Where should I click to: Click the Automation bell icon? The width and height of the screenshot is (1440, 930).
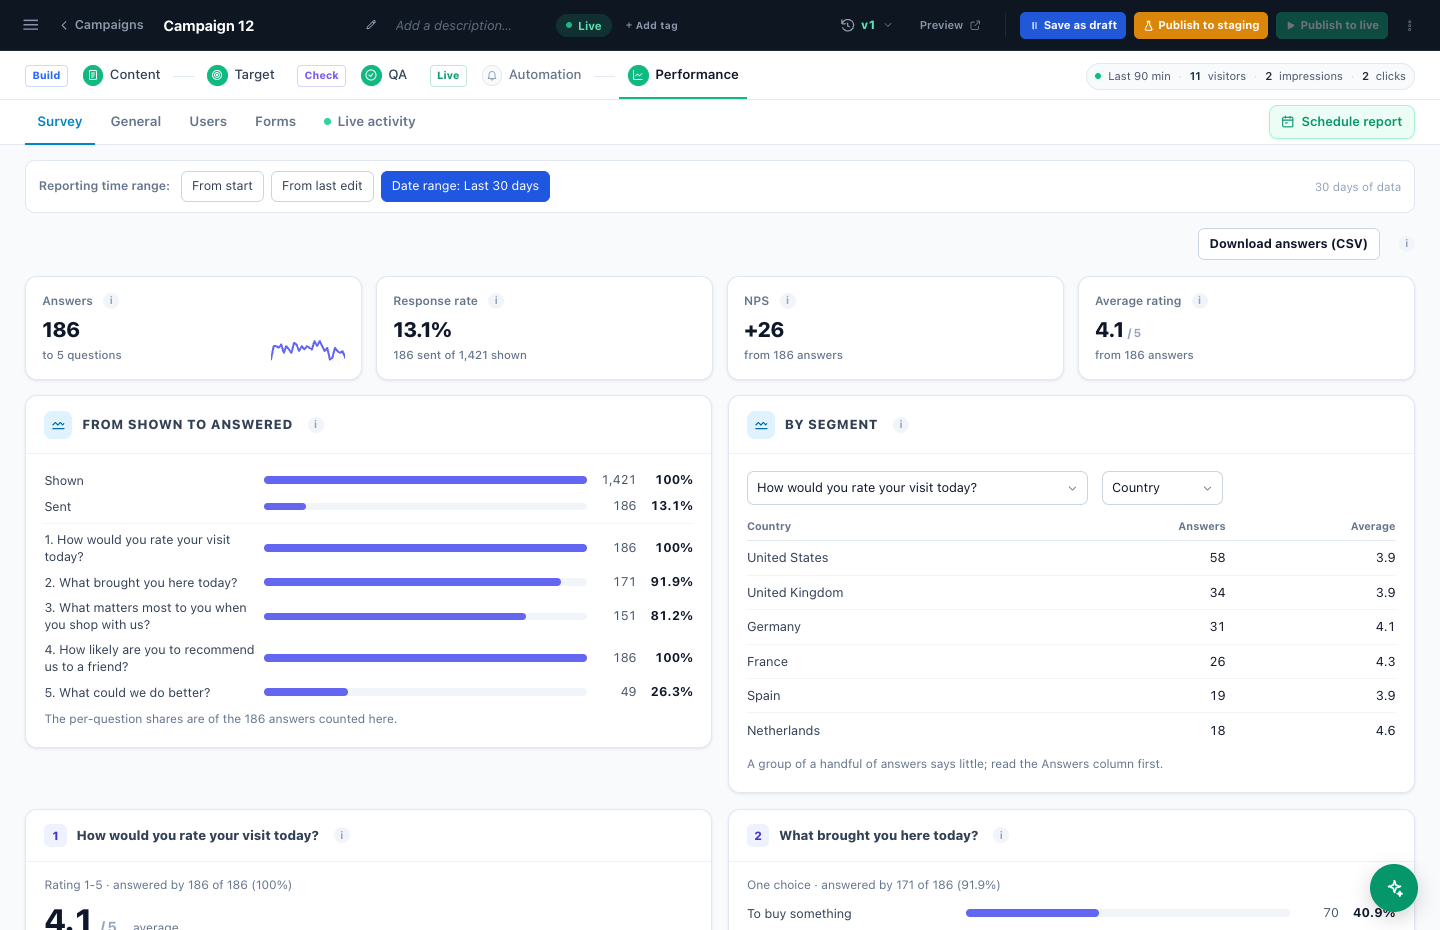pyautogui.click(x=492, y=75)
